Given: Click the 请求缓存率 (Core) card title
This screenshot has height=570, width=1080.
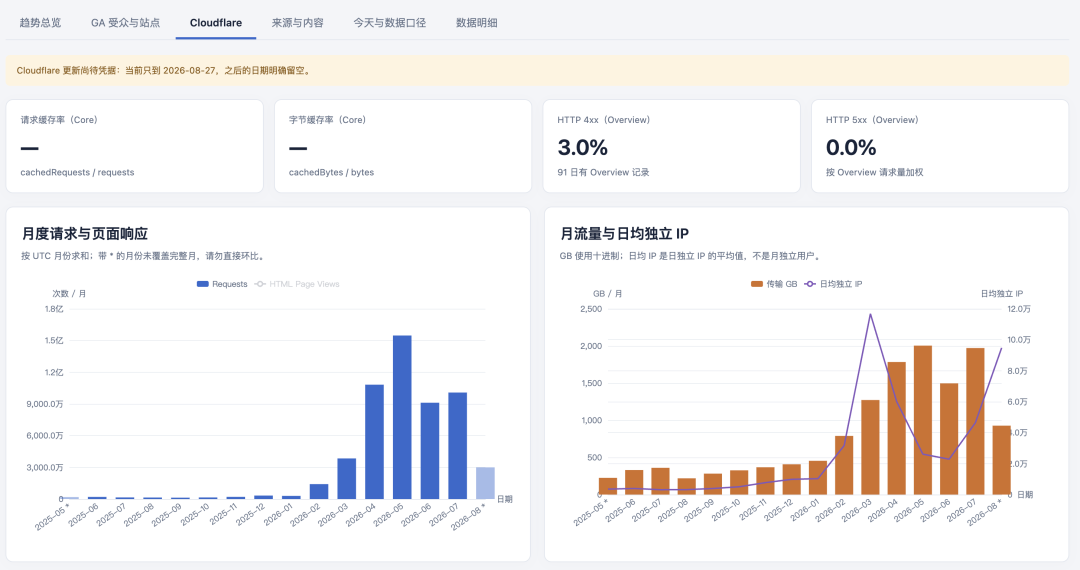Looking at the screenshot, I should [x=59, y=120].
